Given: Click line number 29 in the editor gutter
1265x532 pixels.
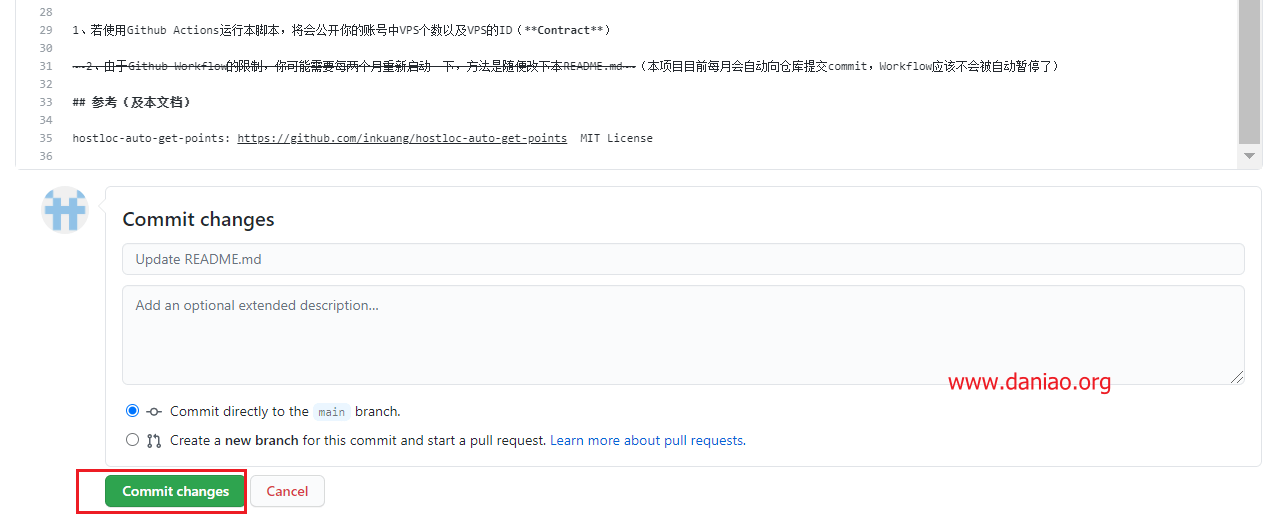Looking at the screenshot, I should (45, 30).
